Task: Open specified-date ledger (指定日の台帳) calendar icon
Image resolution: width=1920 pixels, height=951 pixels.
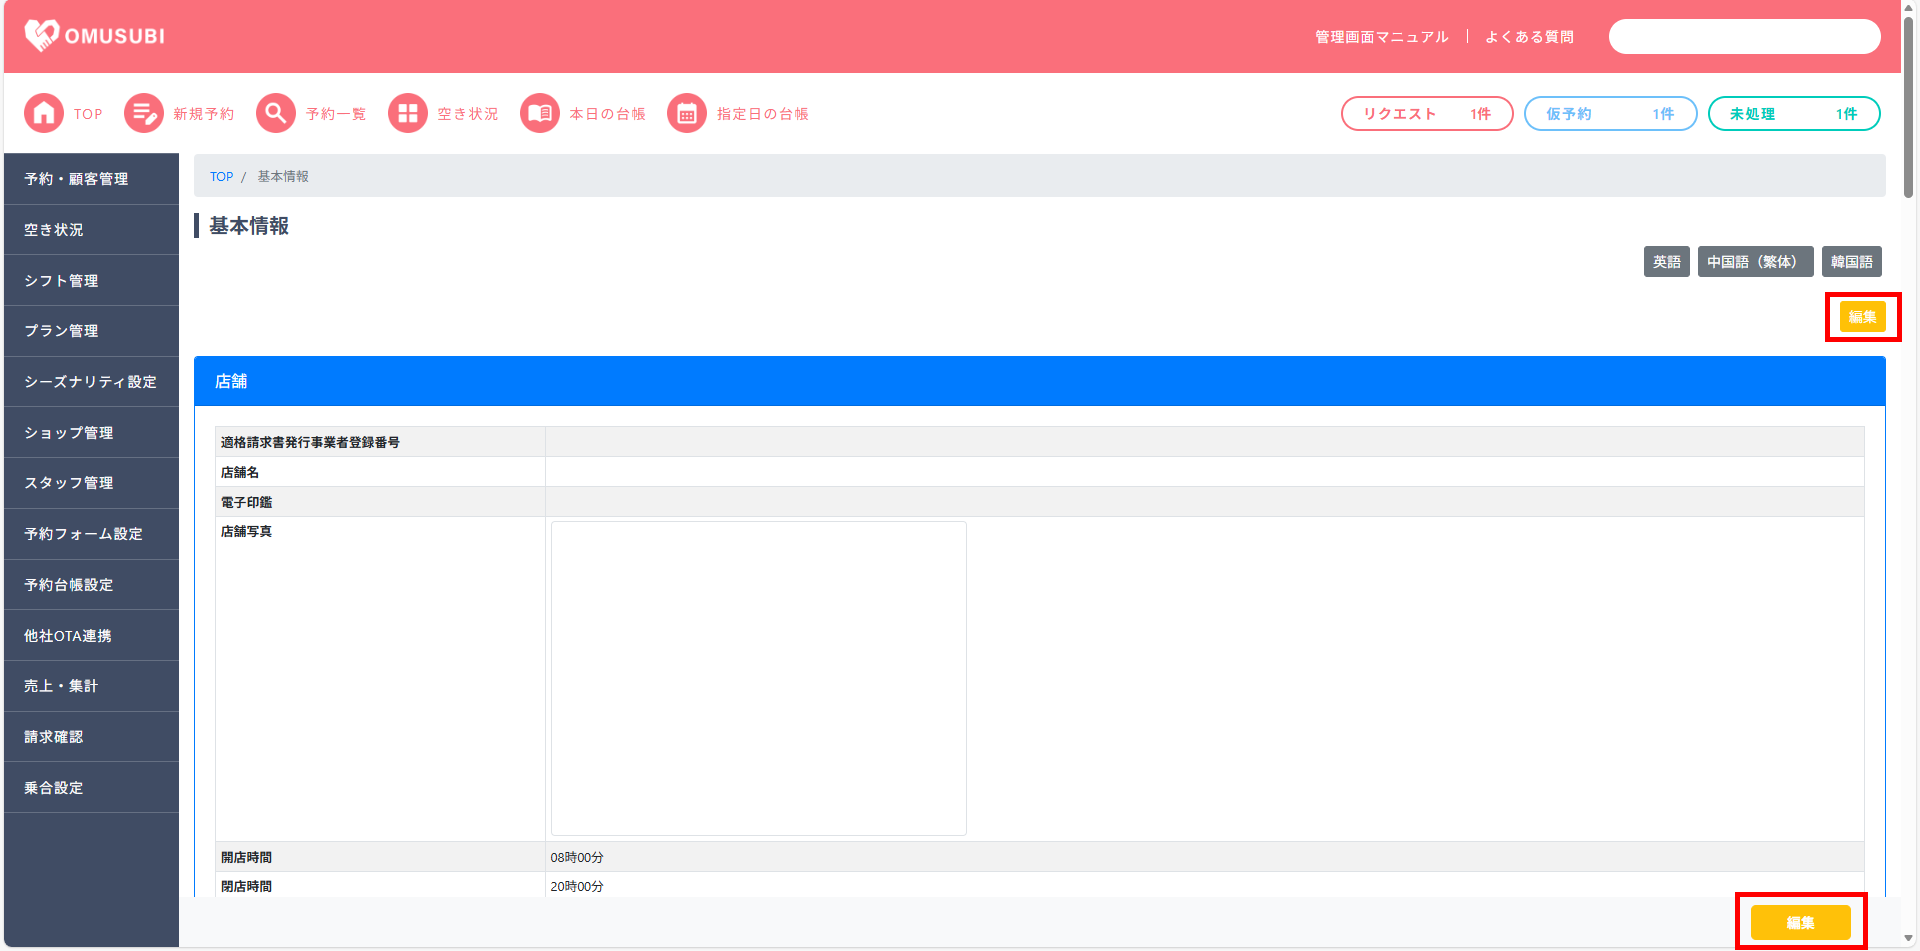Action: tap(687, 114)
